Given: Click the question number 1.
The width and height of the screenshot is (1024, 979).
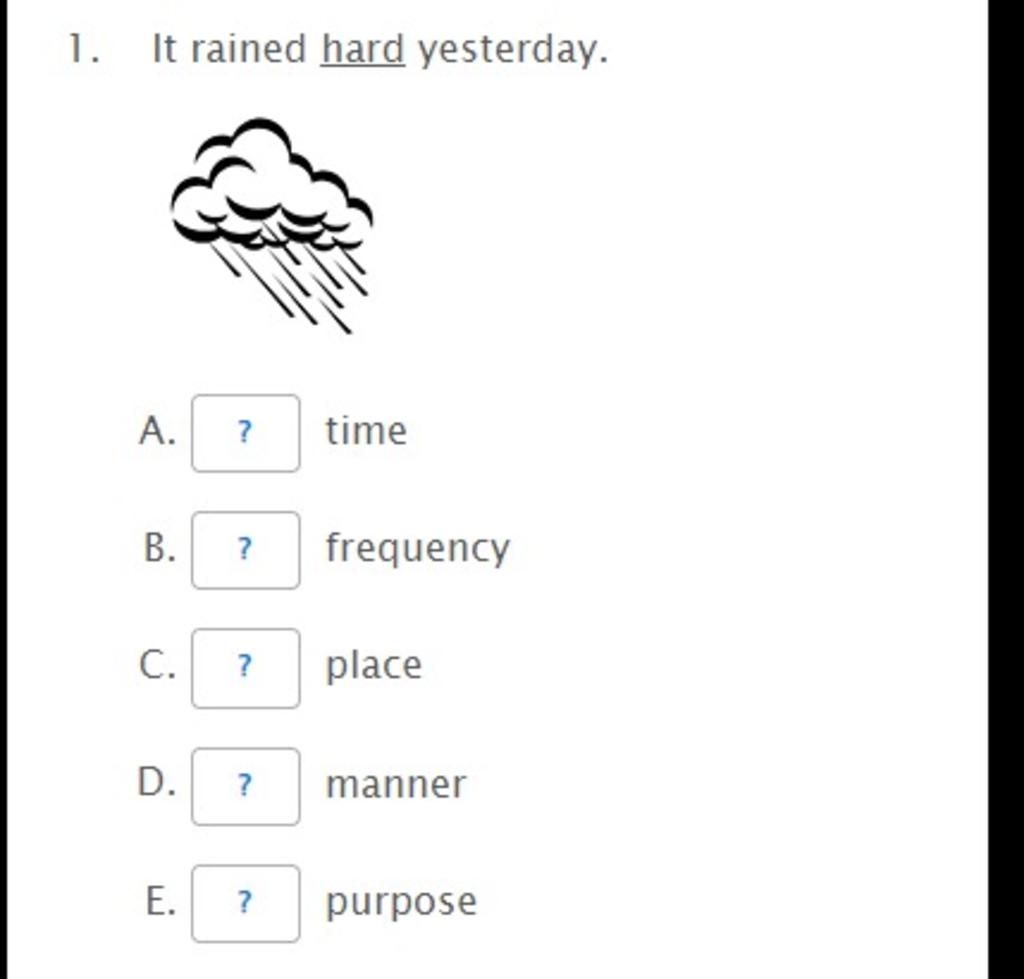Looking at the screenshot, I should (x=84, y=49).
